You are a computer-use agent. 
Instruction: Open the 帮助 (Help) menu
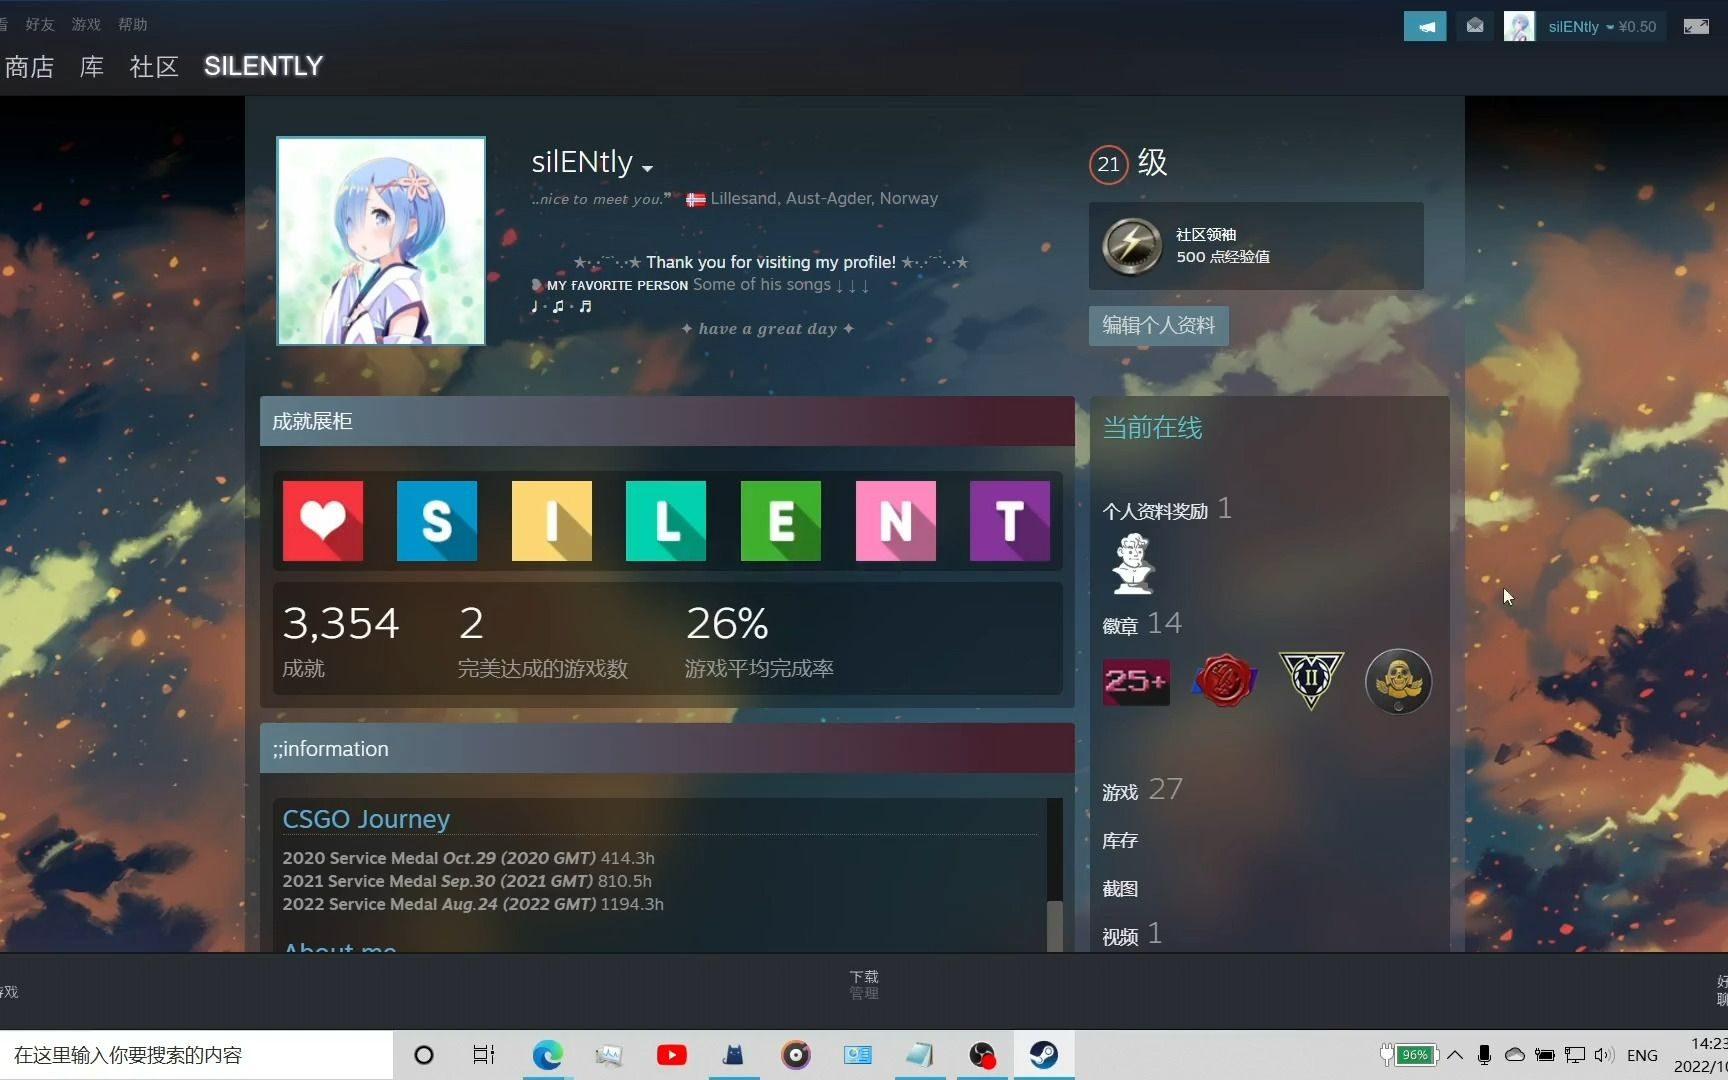pos(132,24)
